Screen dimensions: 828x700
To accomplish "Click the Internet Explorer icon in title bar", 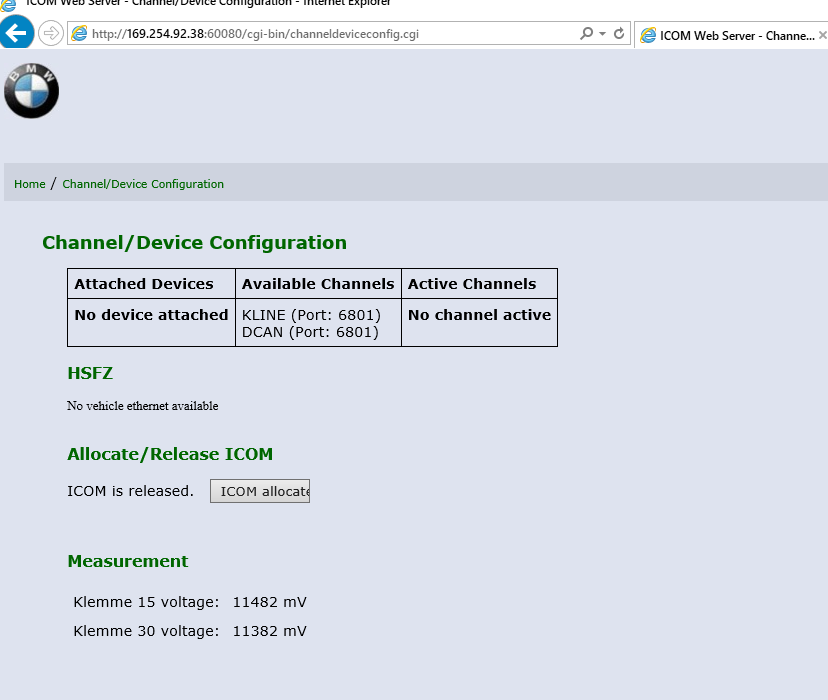I will (8, 4).
